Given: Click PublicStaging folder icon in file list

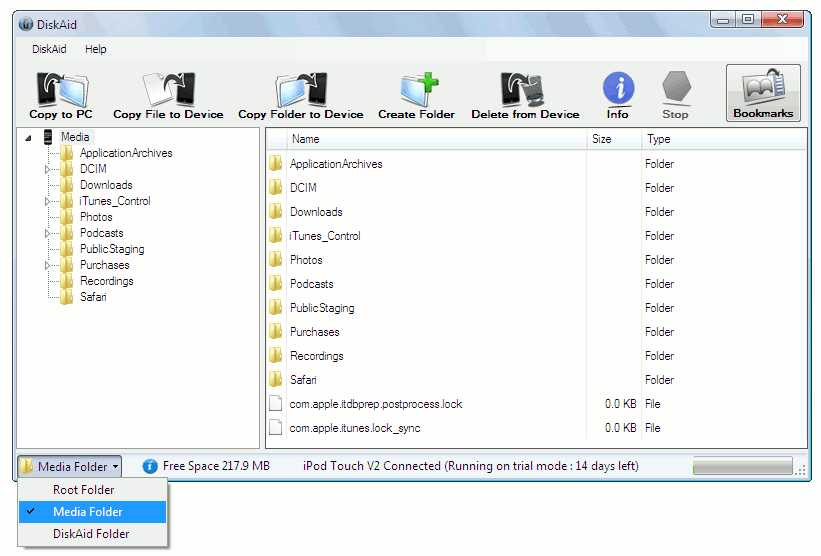Looking at the screenshot, I should click(276, 308).
